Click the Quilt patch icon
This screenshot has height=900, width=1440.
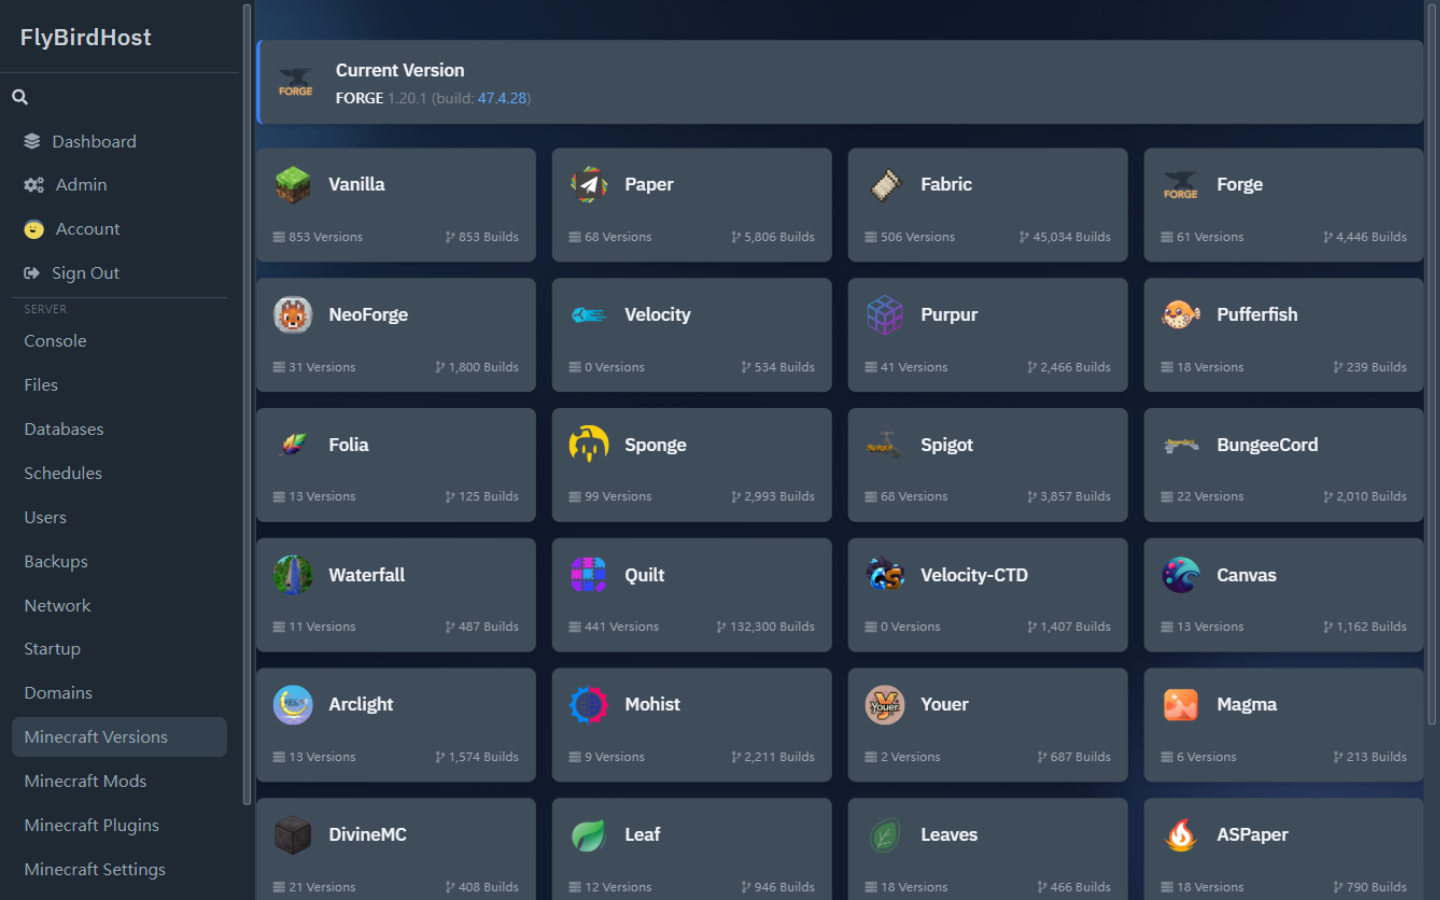[589, 575]
